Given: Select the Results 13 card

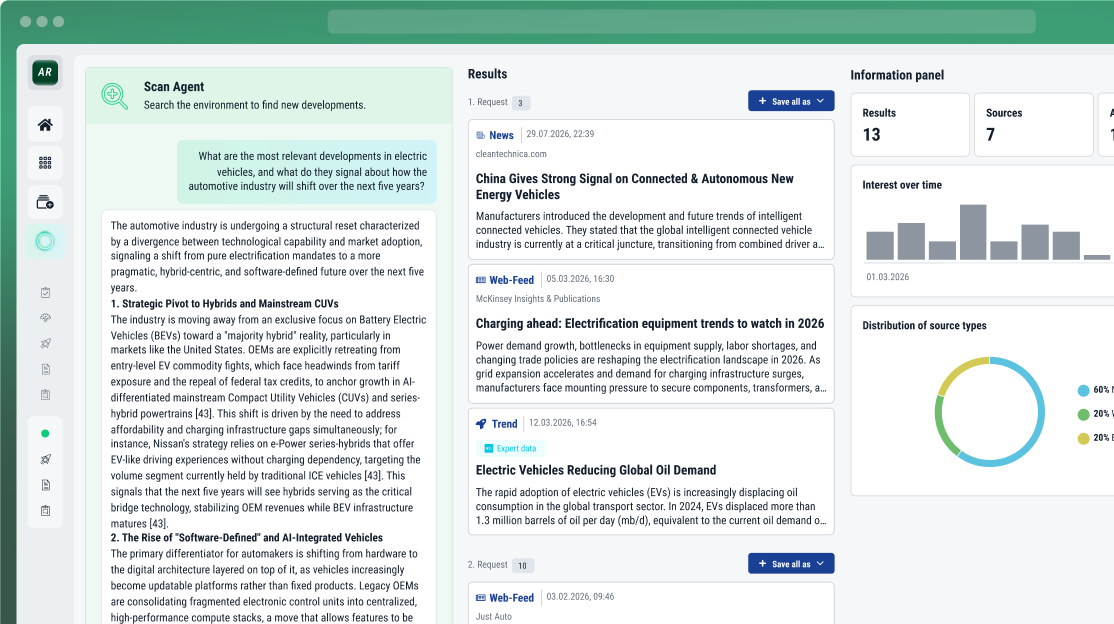Looking at the screenshot, I should [x=910, y=124].
